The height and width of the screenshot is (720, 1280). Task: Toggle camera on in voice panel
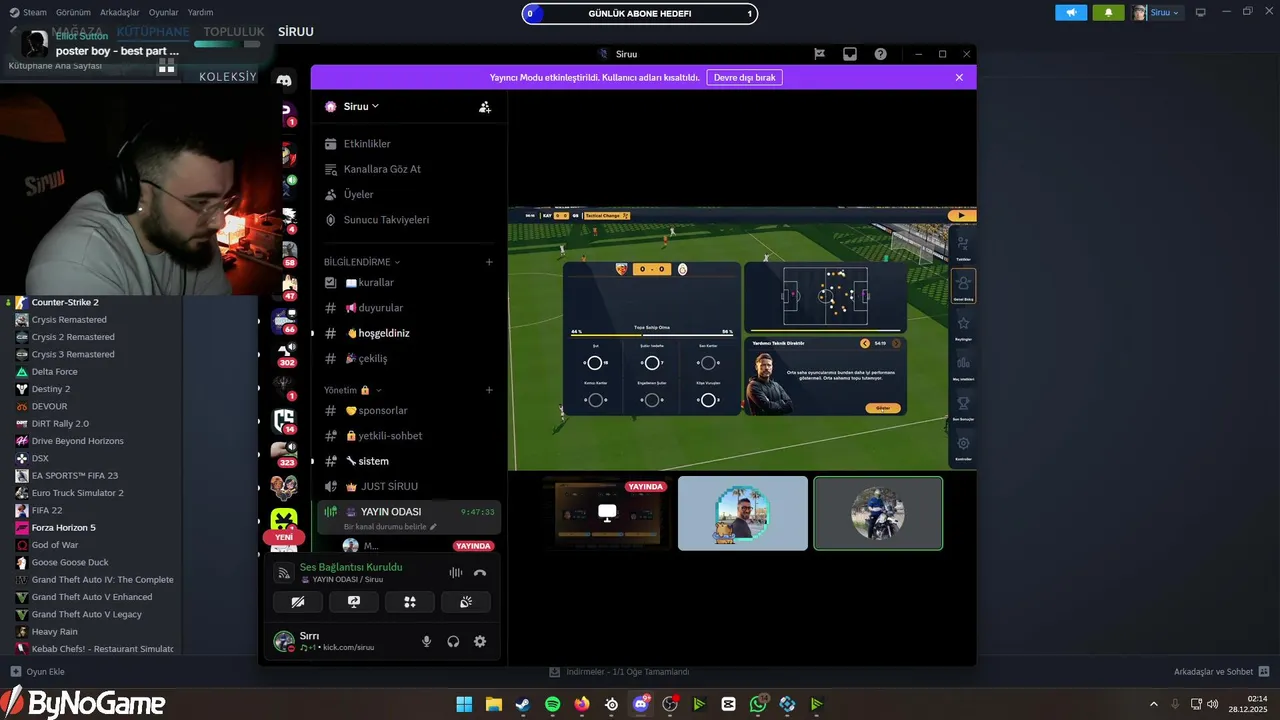(298, 602)
